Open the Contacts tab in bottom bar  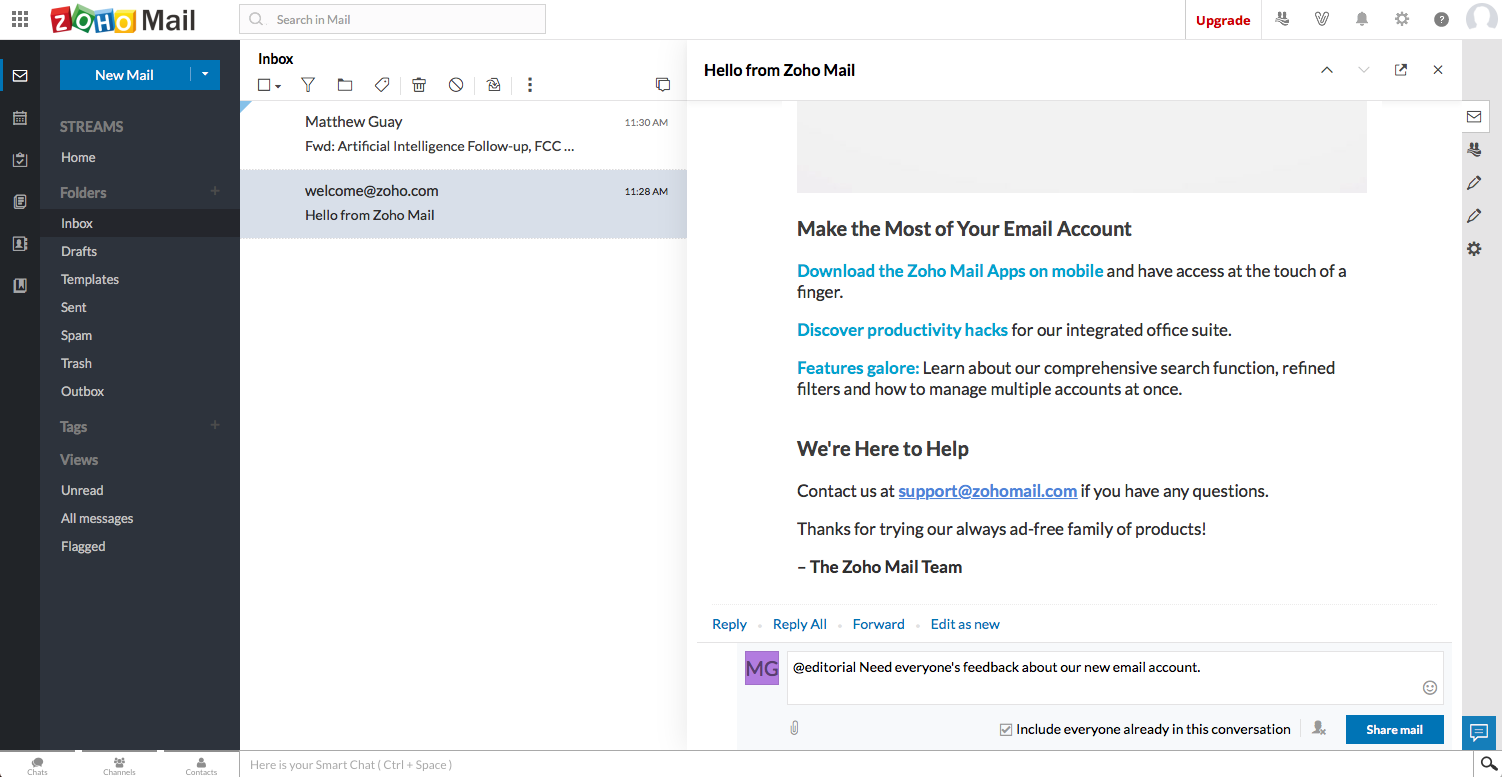click(201, 765)
